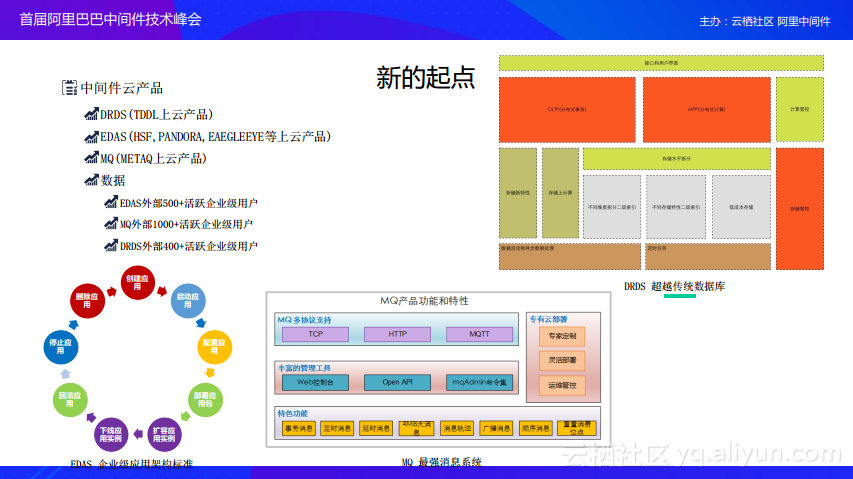
Task: Click the 不同存储特性二级索引 gray block
Action: [676, 207]
